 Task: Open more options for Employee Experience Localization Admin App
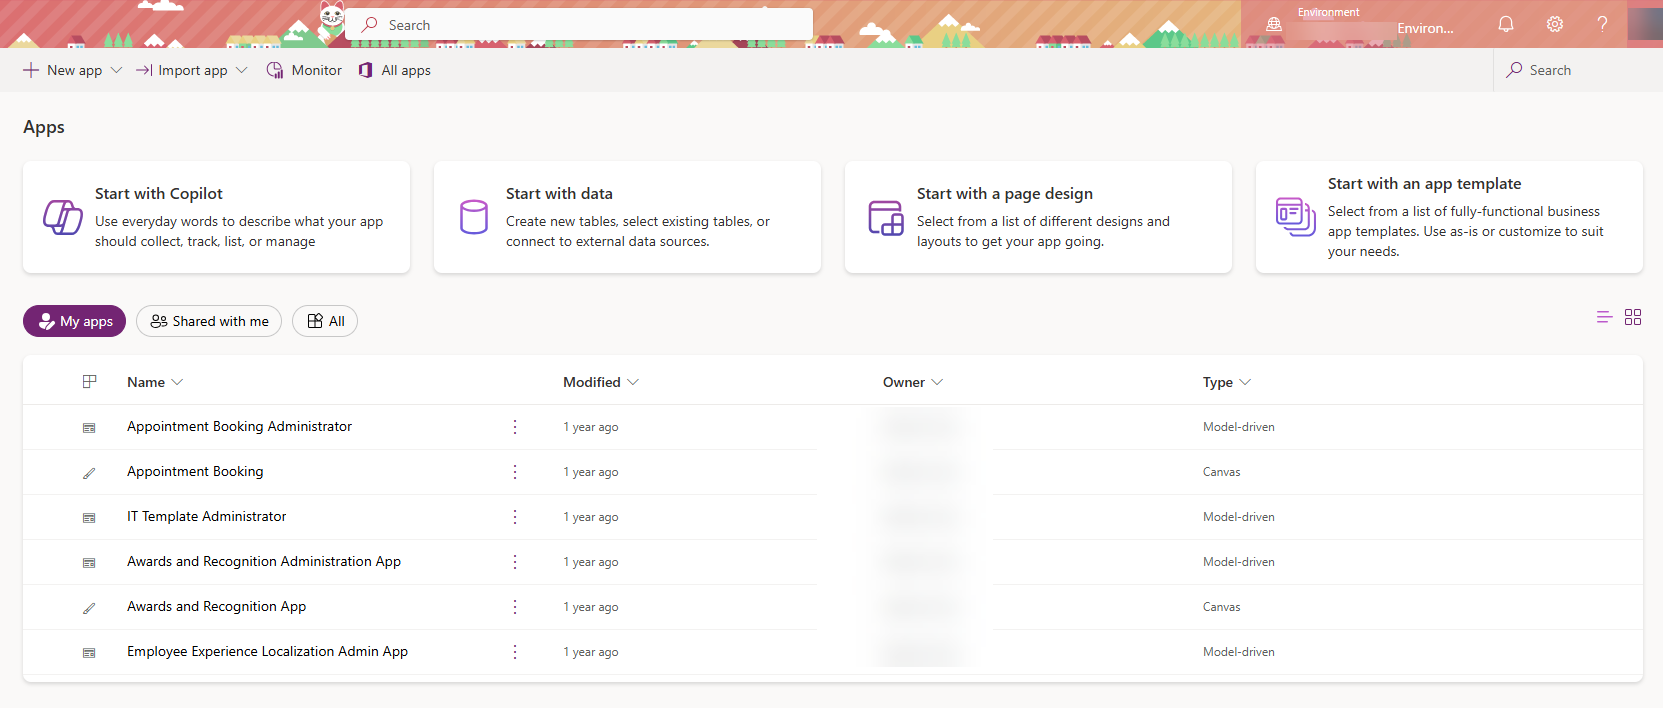pyautogui.click(x=515, y=652)
